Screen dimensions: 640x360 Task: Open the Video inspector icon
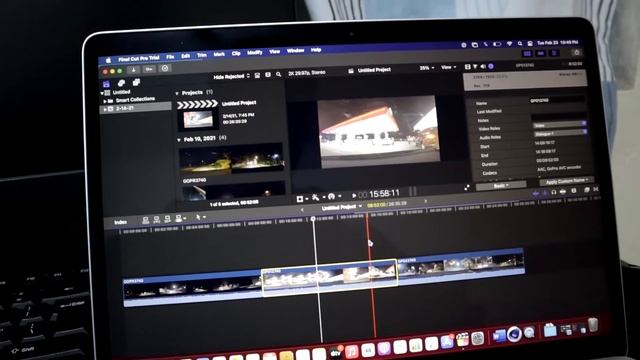click(x=468, y=67)
